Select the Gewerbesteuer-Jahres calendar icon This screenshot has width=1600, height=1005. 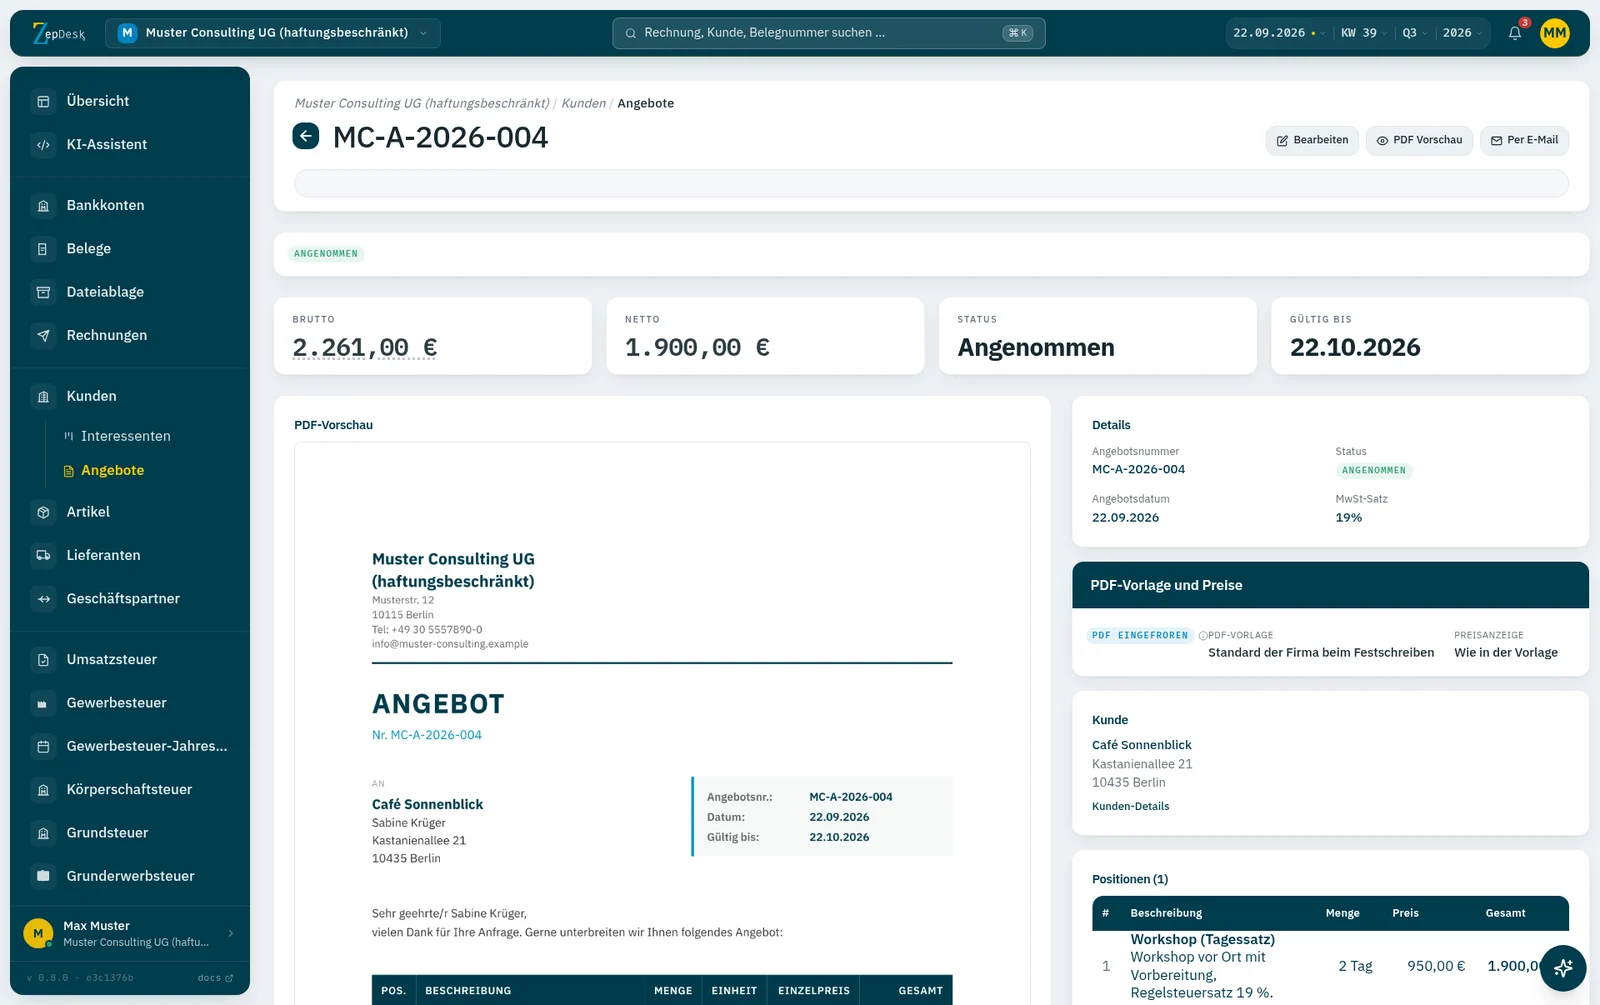click(43, 746)
